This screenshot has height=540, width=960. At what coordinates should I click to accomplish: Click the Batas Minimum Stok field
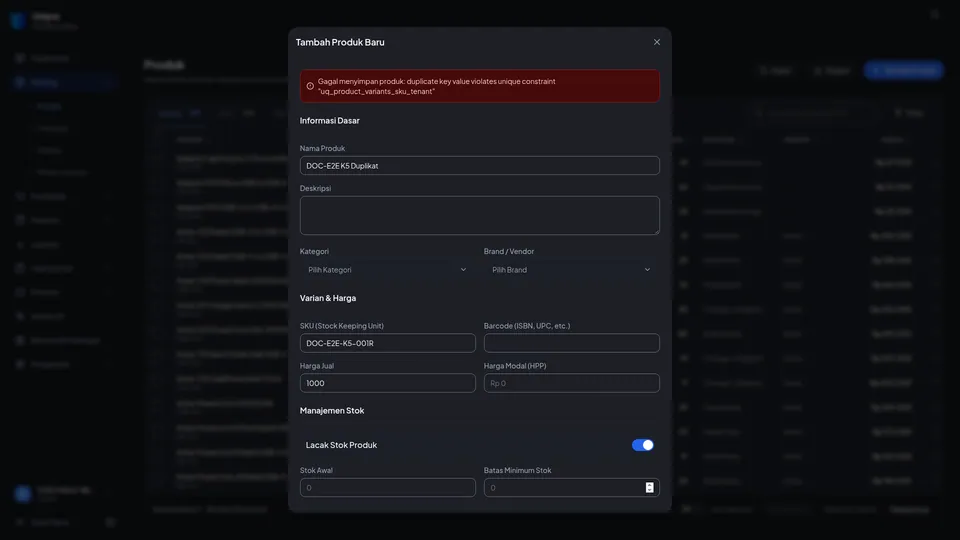(571, 488)
